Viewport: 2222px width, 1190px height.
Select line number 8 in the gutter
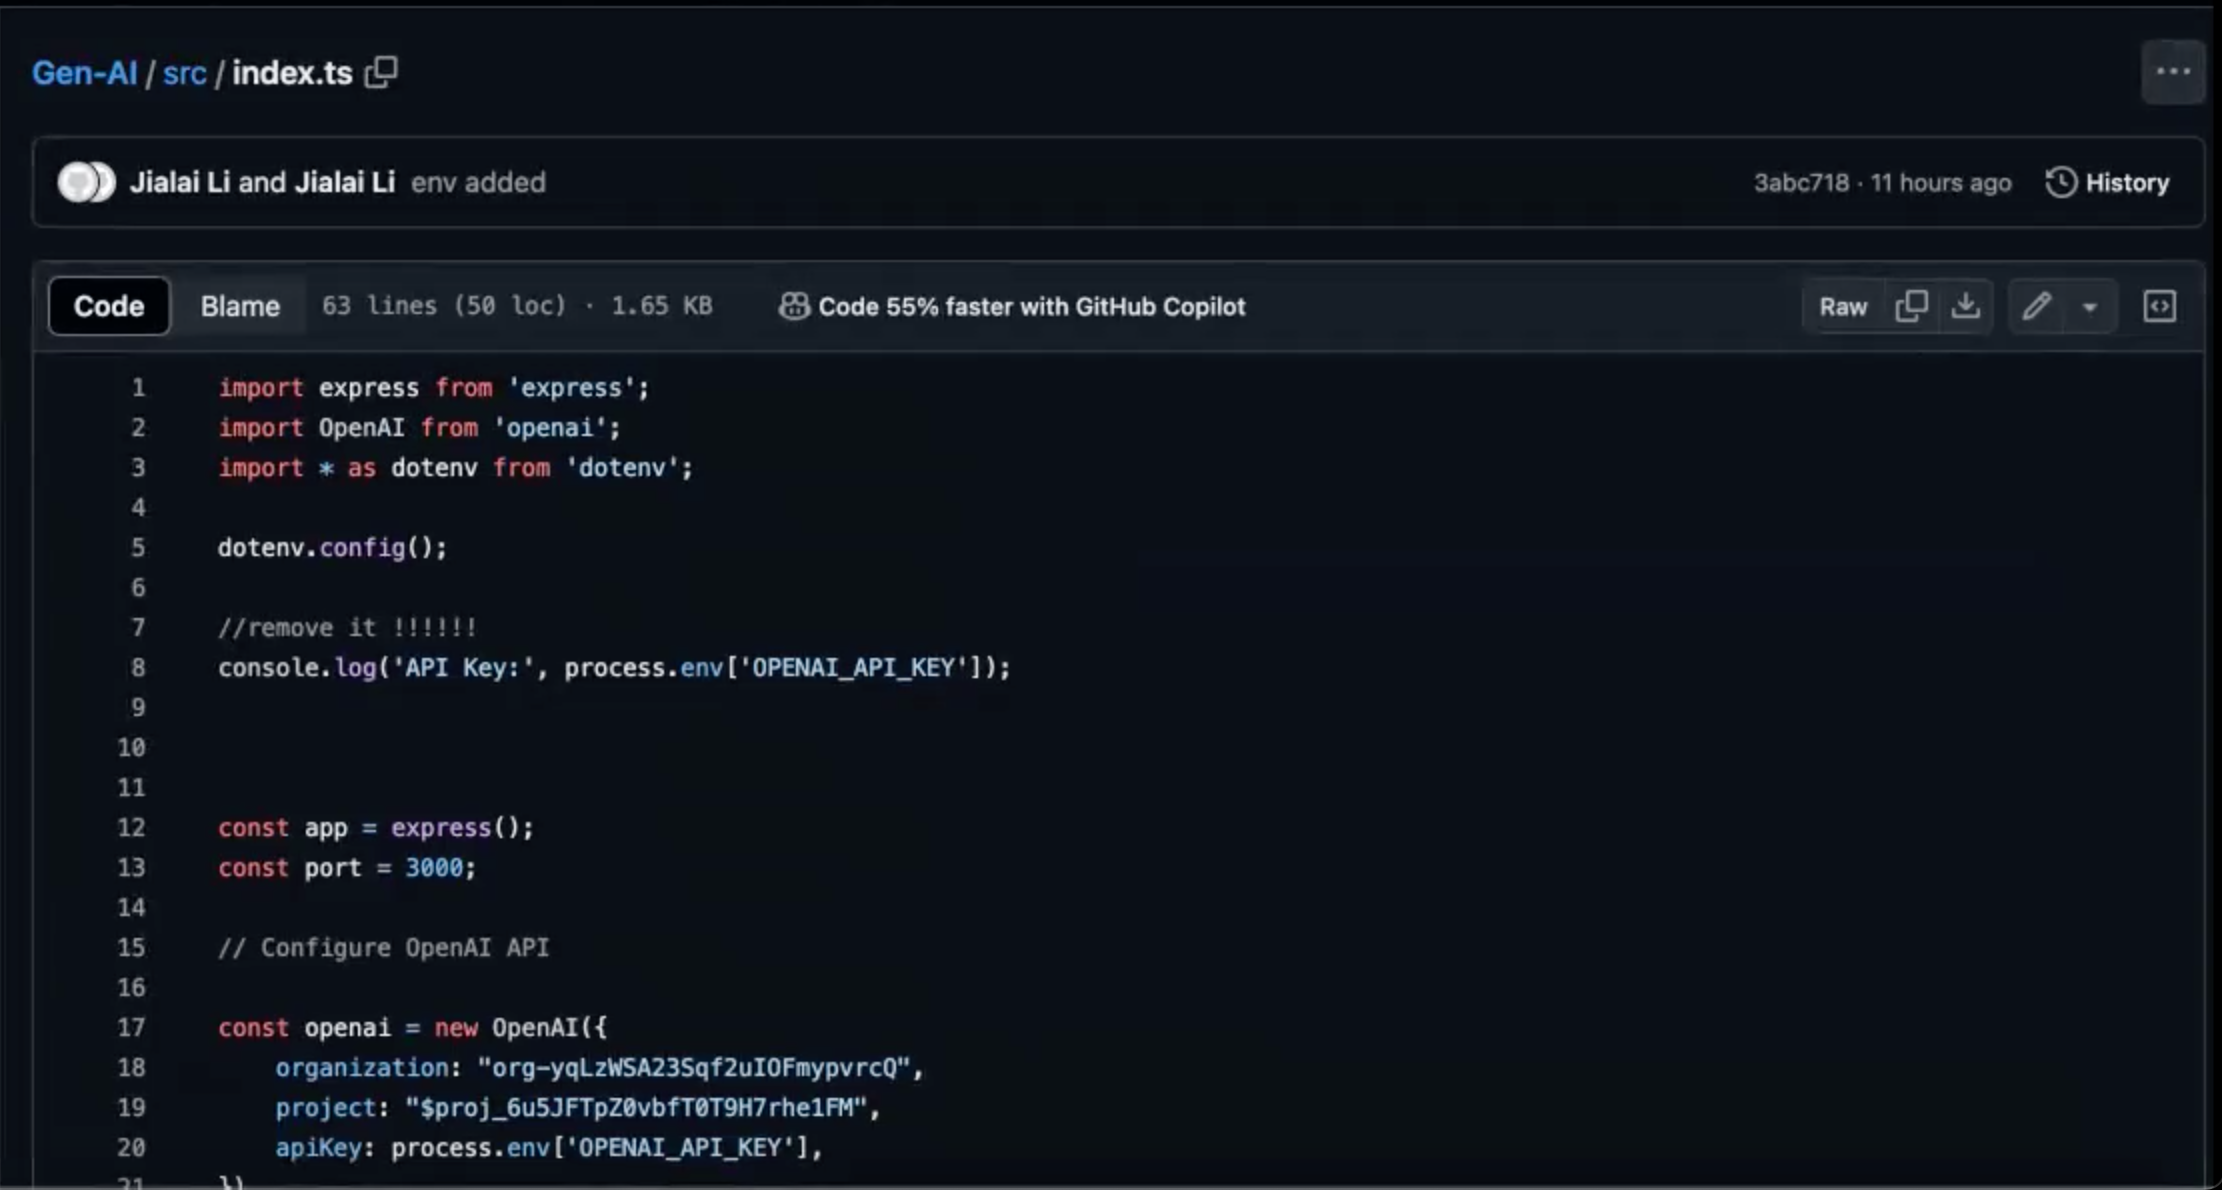click(138, 667)
